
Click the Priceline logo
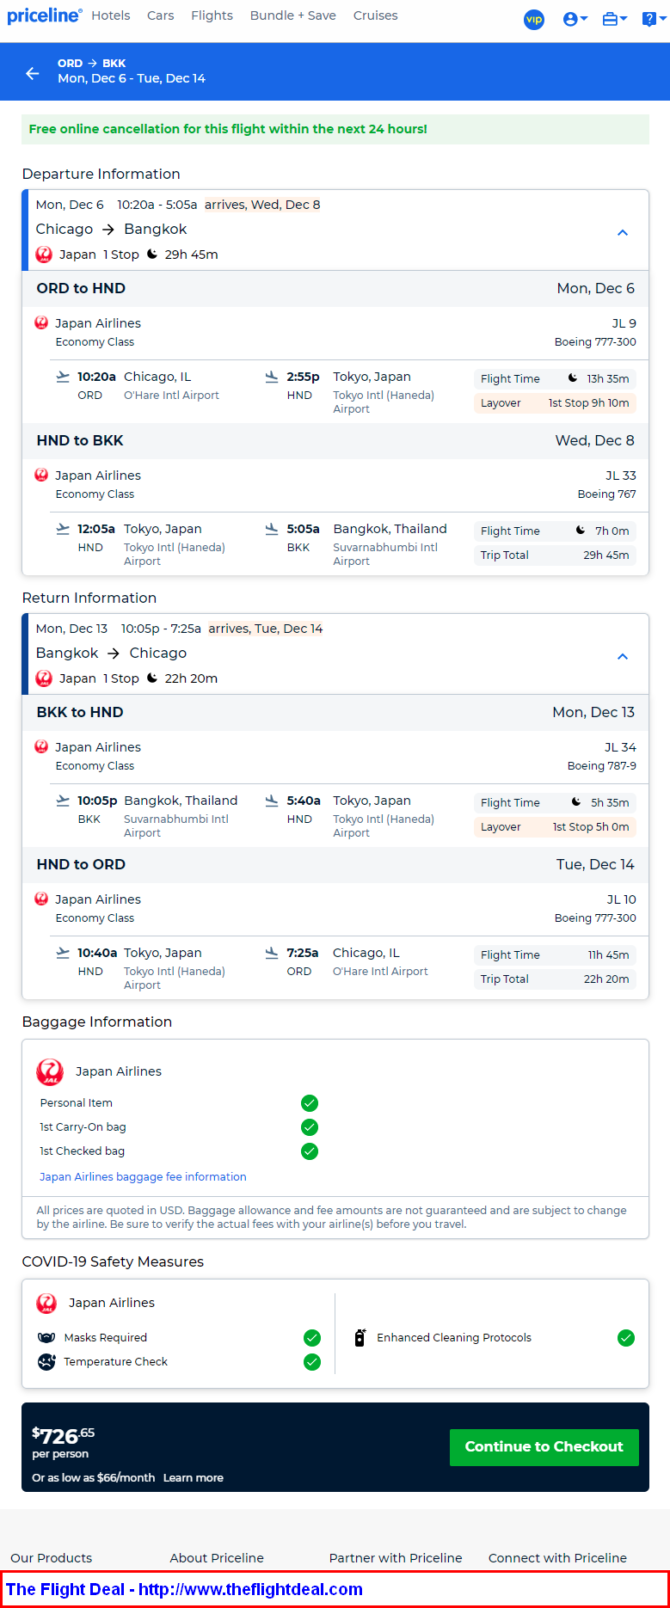pos(44,15)
